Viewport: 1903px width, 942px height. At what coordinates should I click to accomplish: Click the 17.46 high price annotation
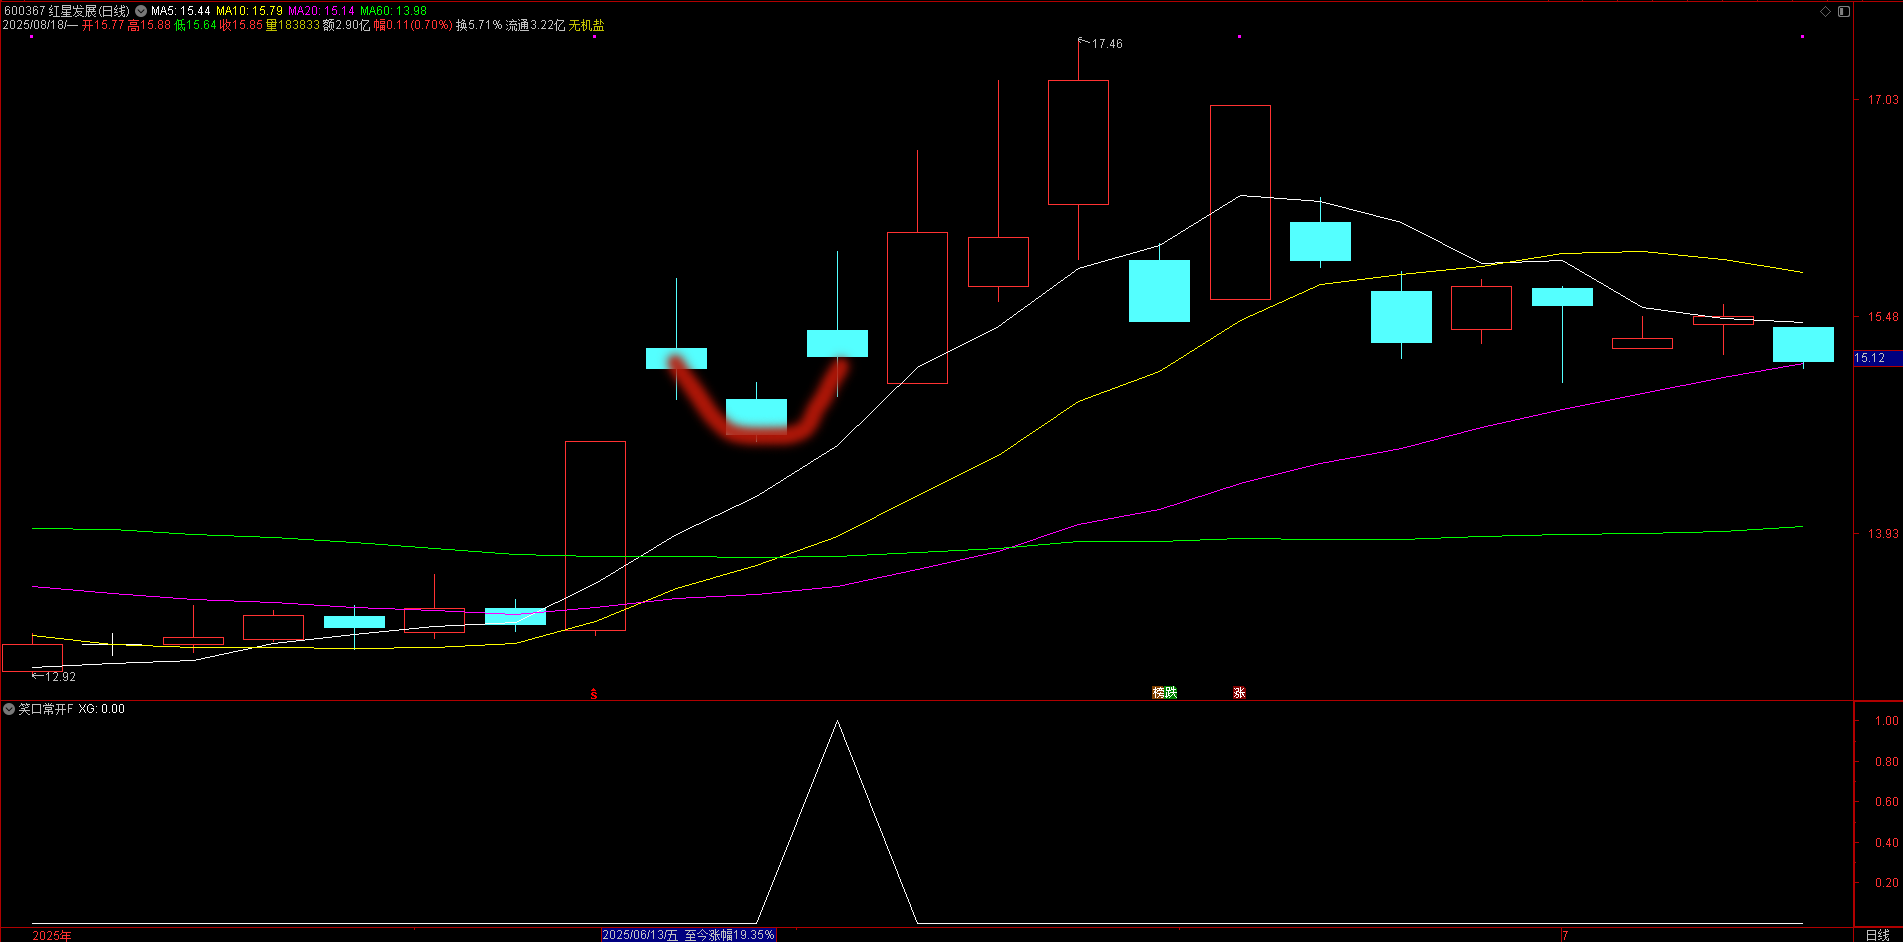1106,44
